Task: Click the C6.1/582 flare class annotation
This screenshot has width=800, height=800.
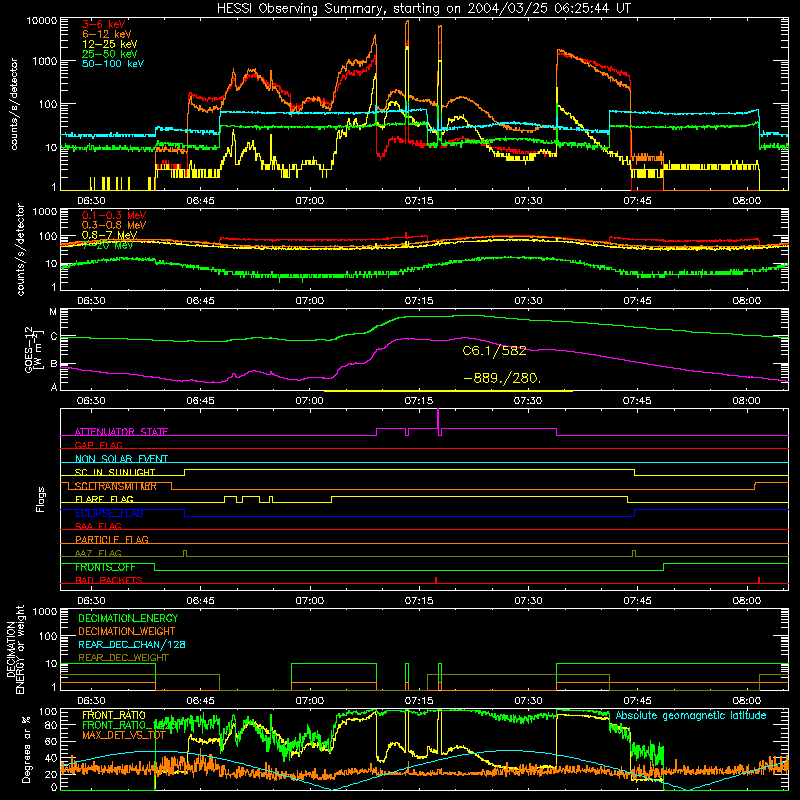Action: coord(494,351)
